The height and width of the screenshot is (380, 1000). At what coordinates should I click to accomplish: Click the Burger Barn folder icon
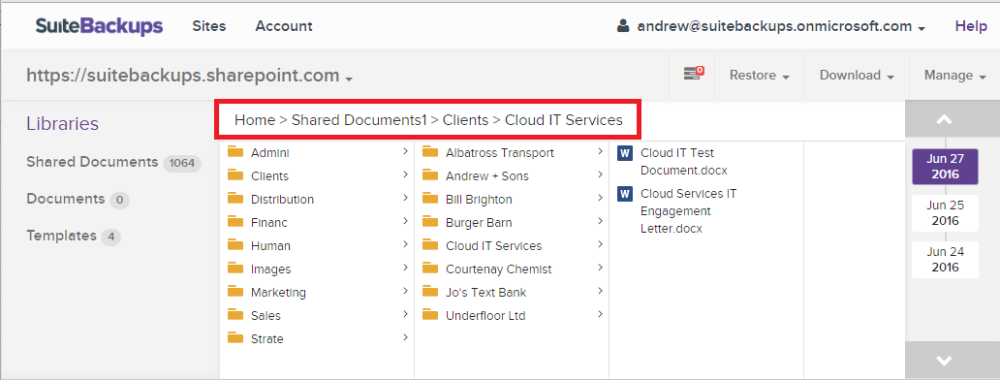(430, 222)
